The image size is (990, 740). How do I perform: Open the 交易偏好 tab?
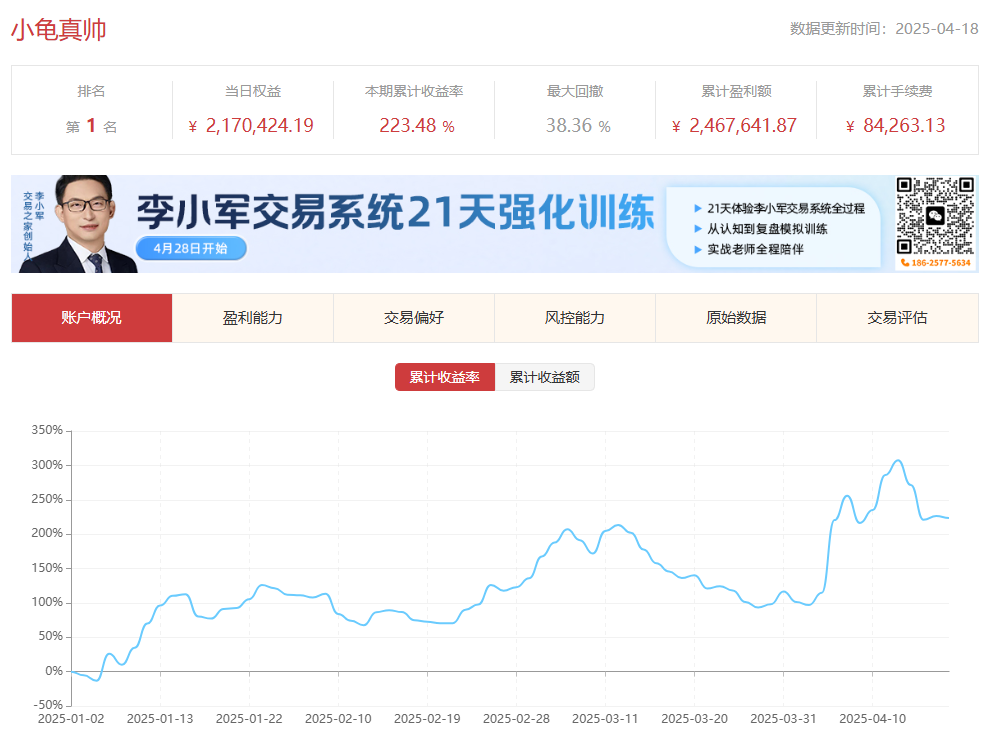414,318
